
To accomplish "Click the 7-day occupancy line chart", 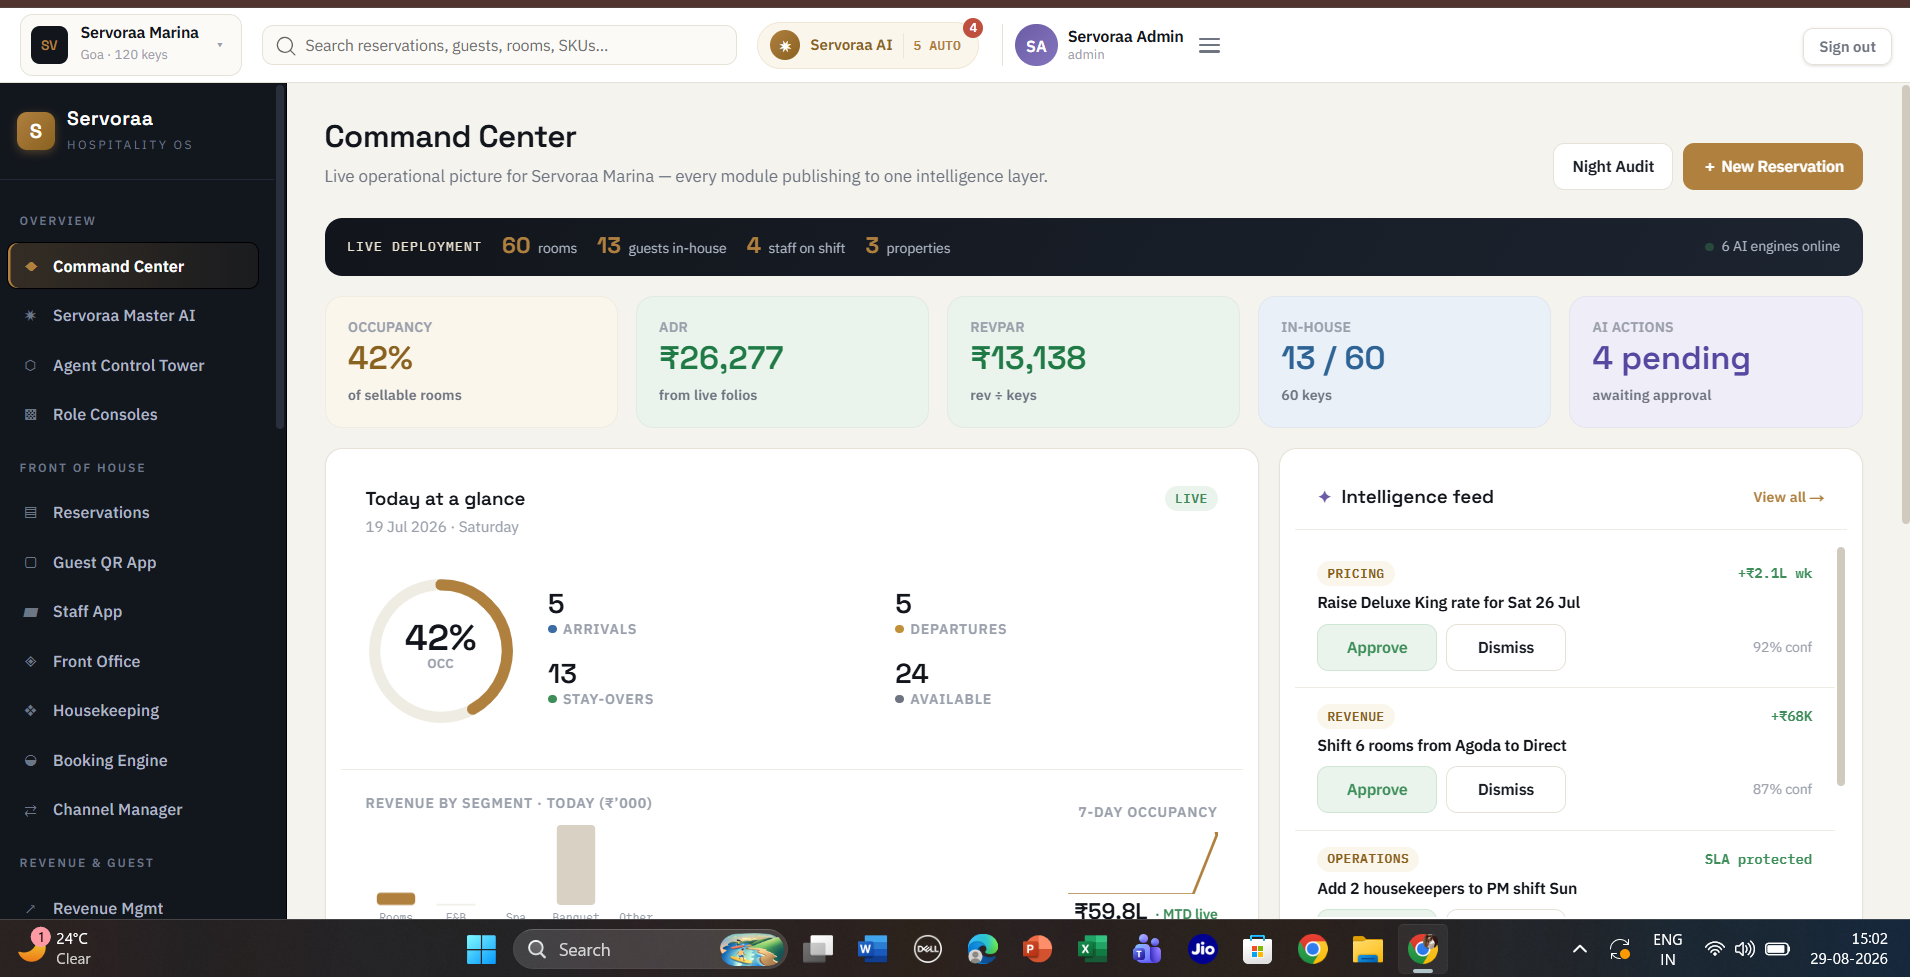I will click(x=1142, y=862).
